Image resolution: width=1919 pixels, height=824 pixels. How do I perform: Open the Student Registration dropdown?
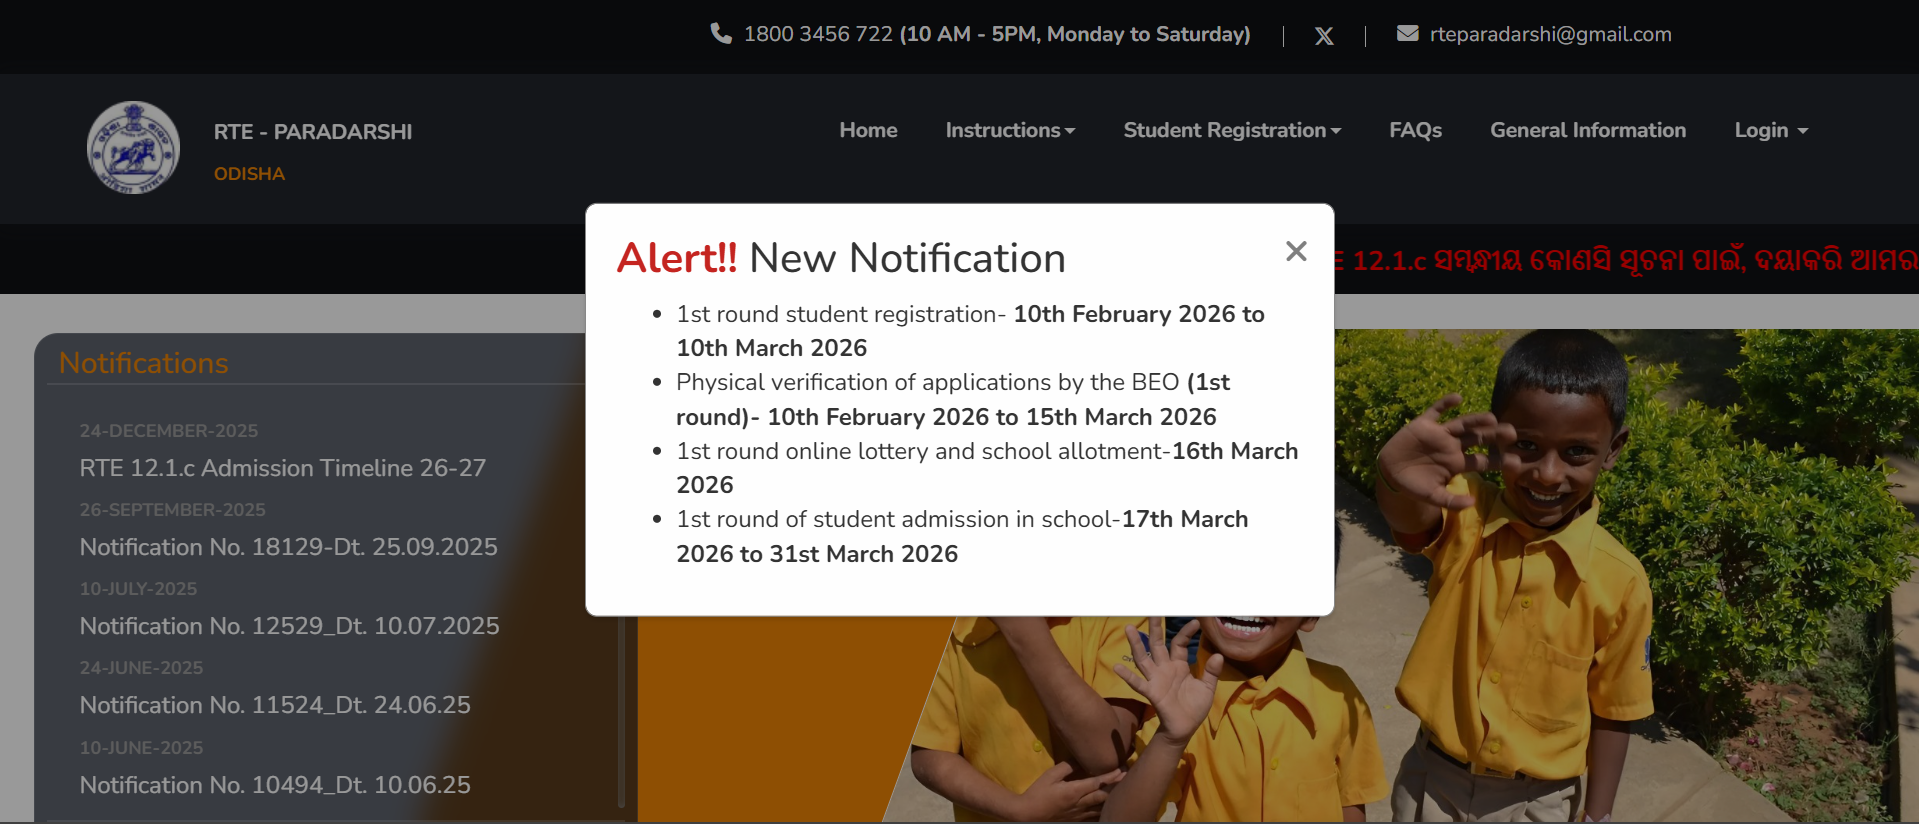click(x=1232, y=130)
